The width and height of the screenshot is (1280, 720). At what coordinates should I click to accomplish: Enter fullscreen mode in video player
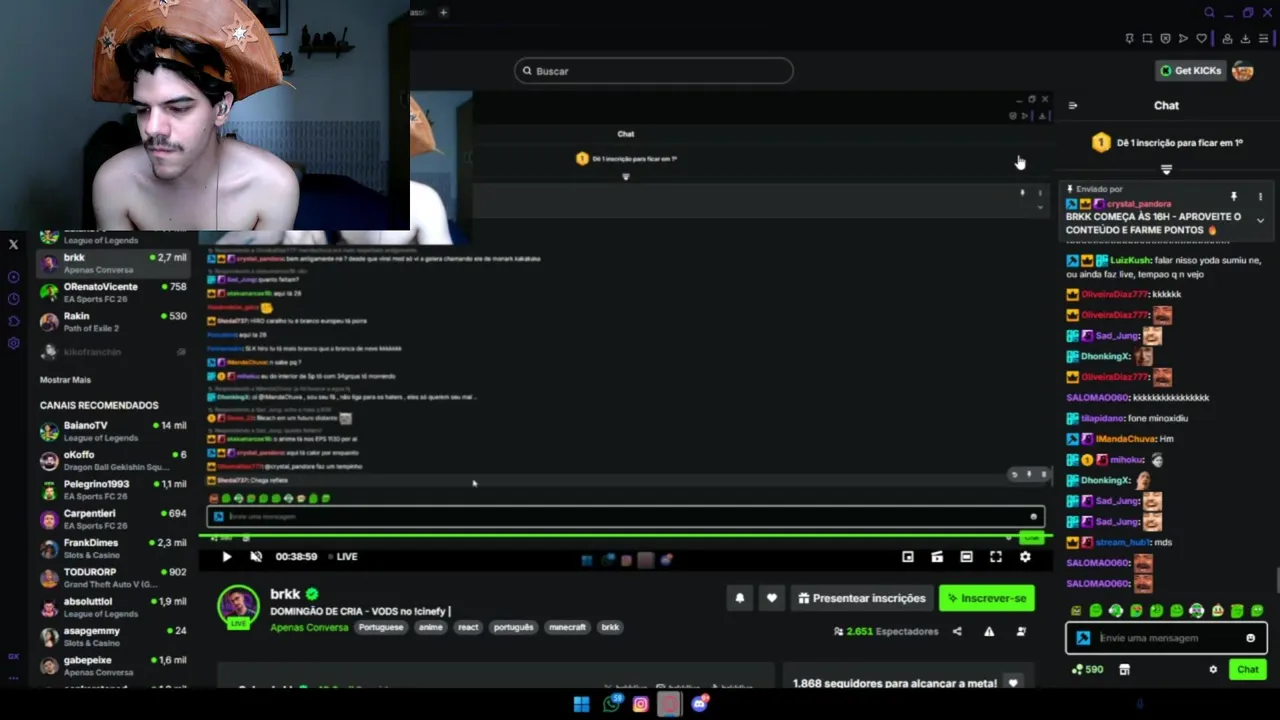click(996, 557)
